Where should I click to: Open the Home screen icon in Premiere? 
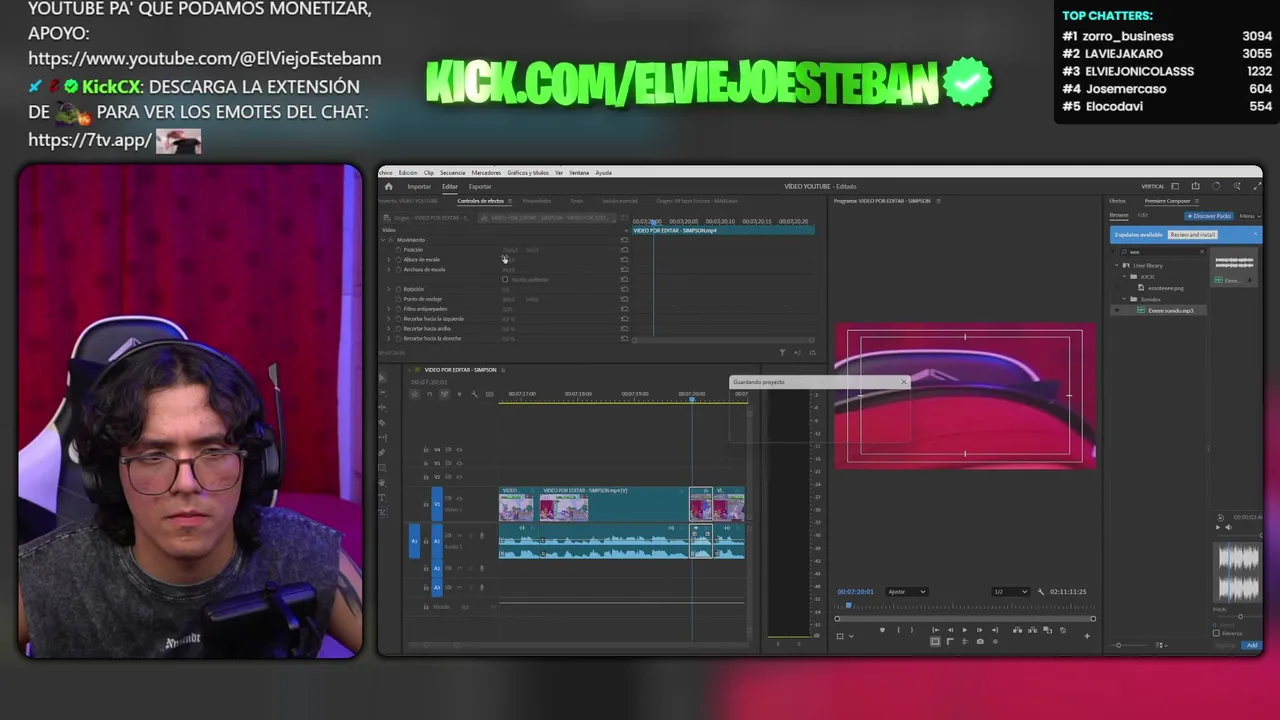click(x=388, y=186)
